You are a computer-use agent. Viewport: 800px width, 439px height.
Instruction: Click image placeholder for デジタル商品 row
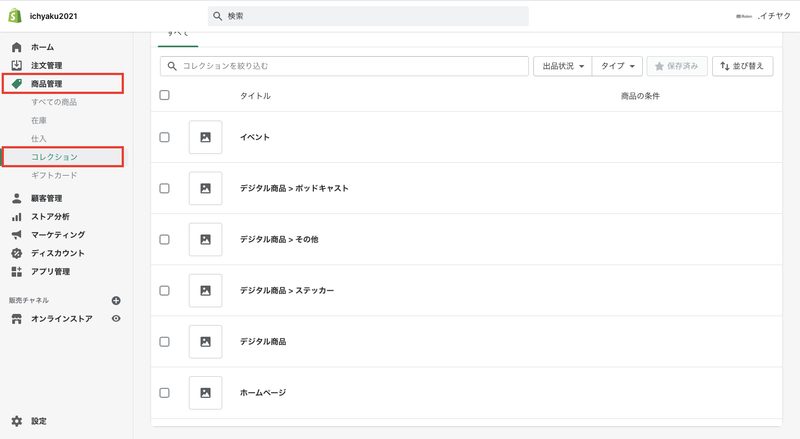coord(206,341)
